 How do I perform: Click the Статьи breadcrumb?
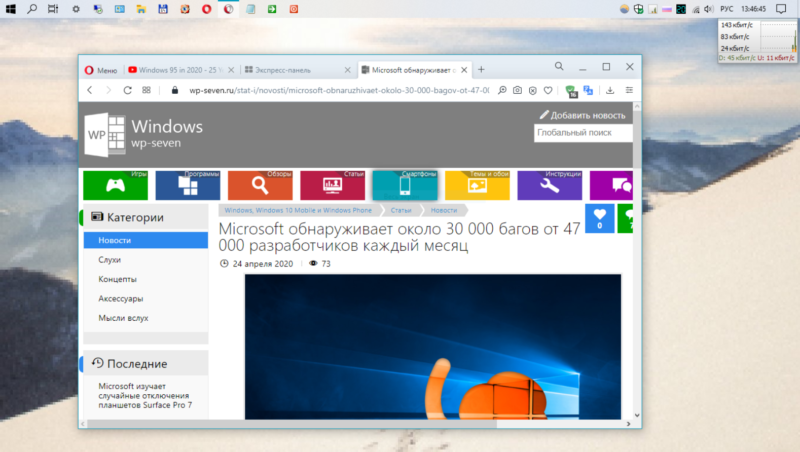coord(401,210)
